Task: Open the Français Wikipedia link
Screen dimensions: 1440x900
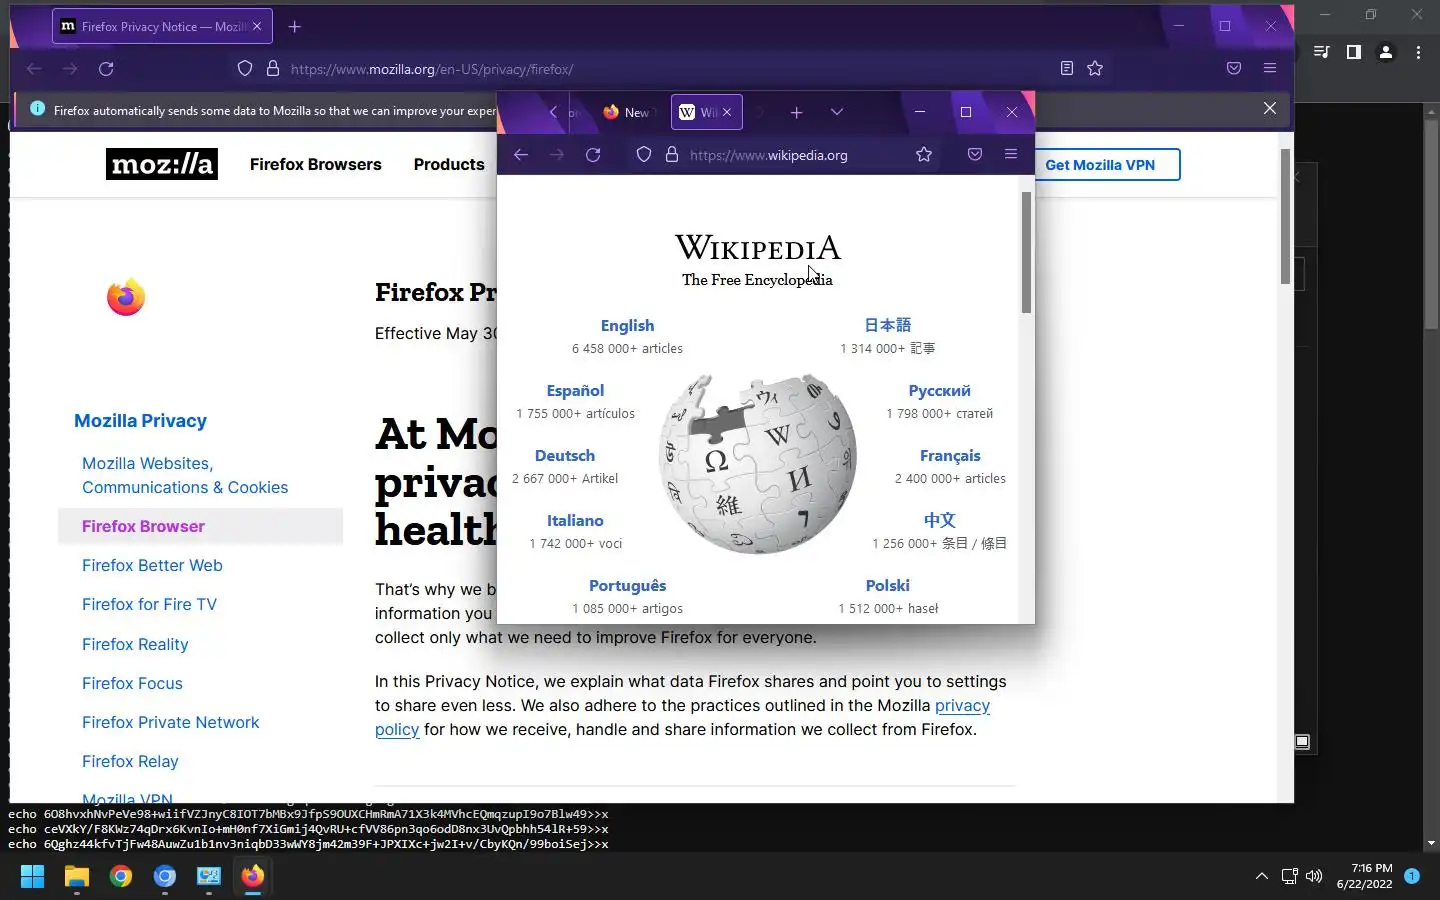Action: pos(950,456)
